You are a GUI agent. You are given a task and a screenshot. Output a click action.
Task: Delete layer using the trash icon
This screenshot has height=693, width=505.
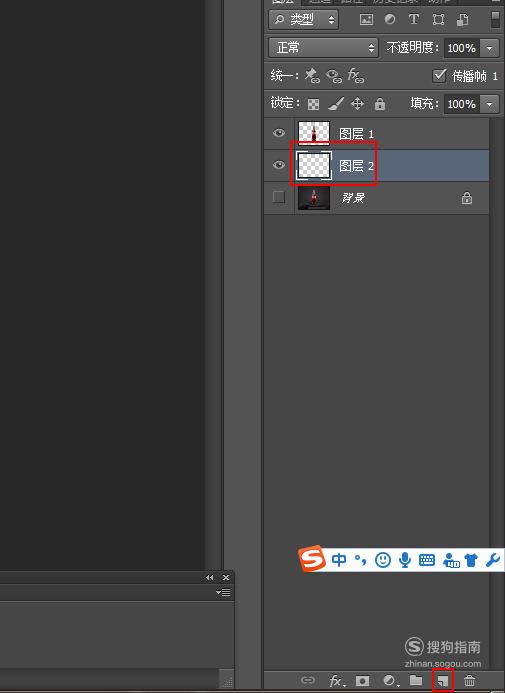click(469, 681)
